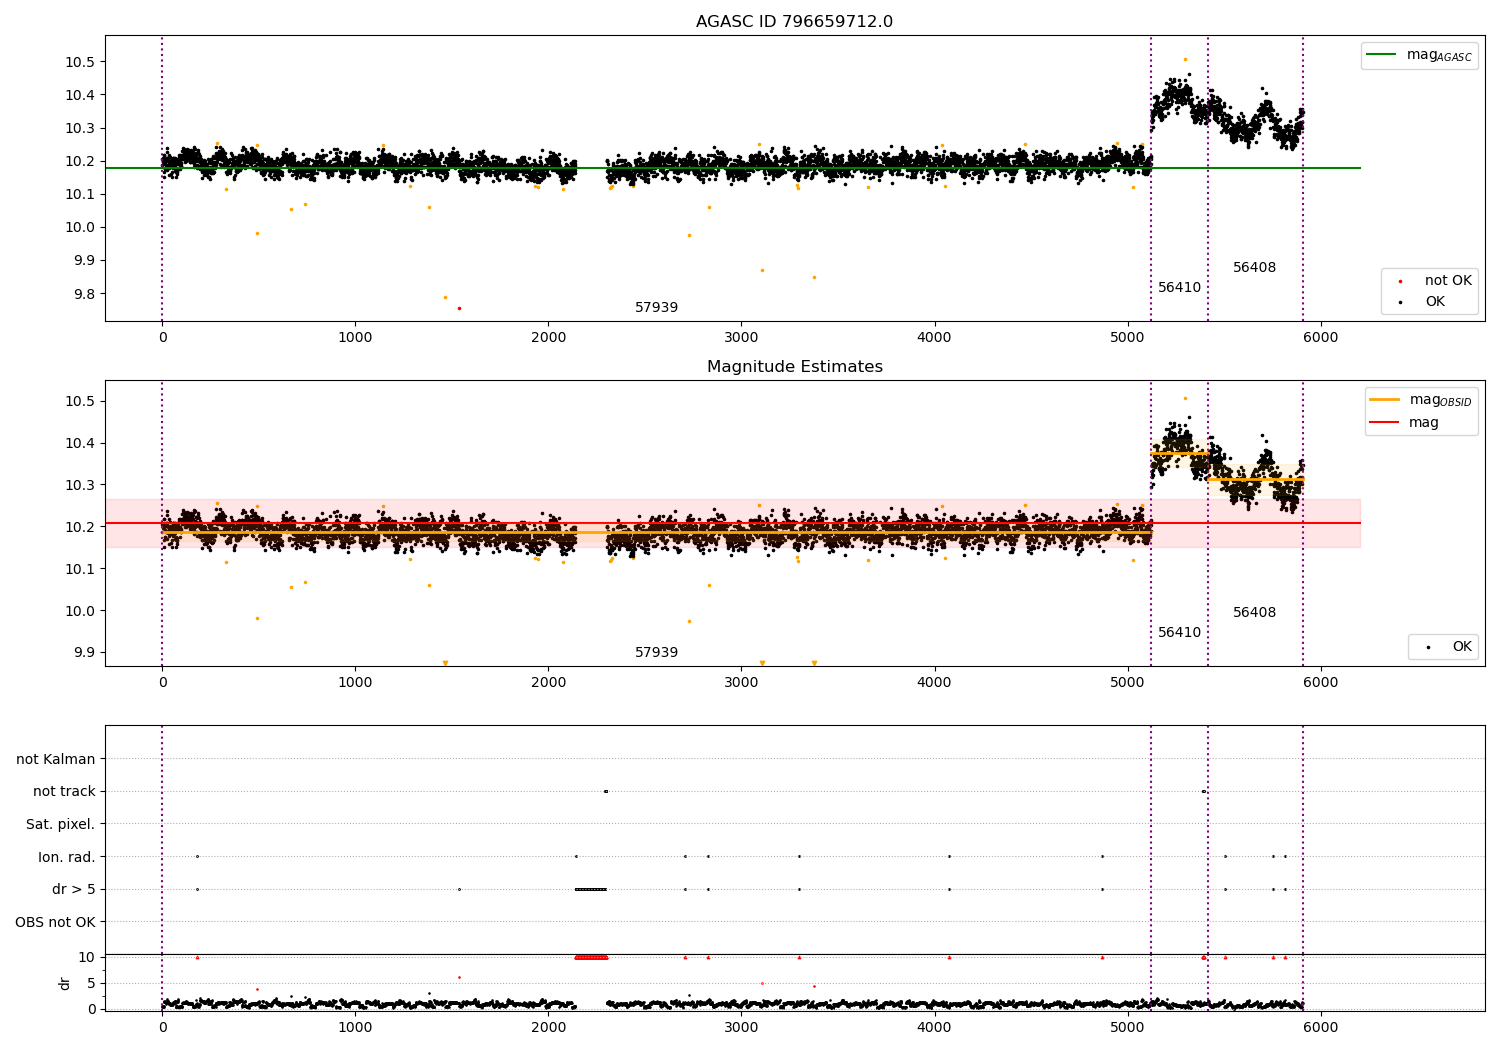Click the orange mag OBSID segment near 10.37
The width and height of the screenshot is (1500, 1050).
coord(1179,454)
